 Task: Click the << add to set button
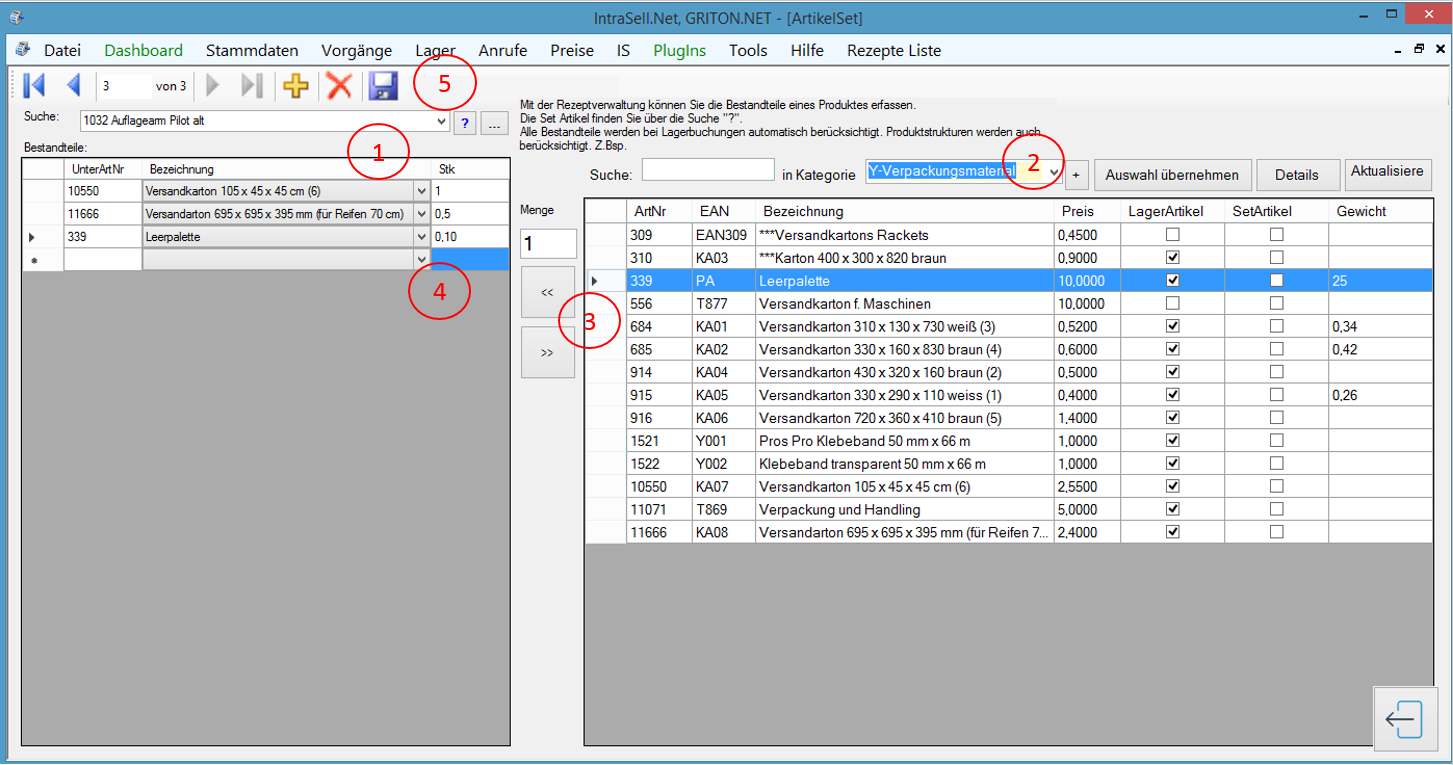click(x=547, y=292)
